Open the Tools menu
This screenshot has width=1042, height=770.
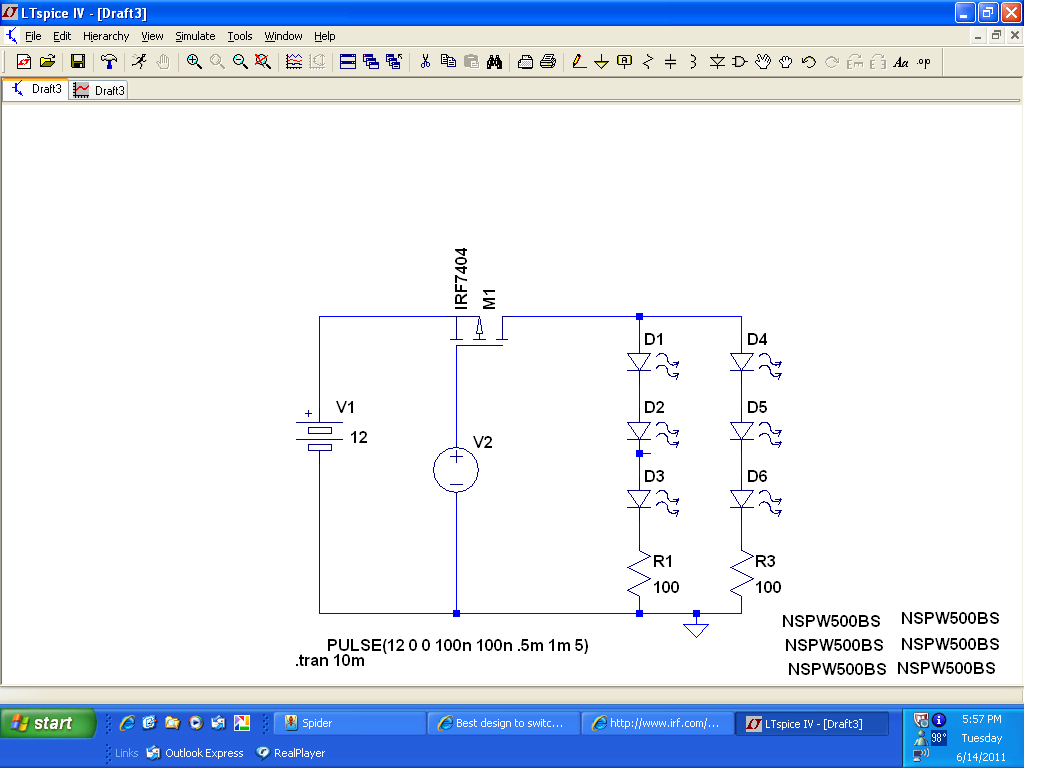pyautogui.click(x=240, y=36)
